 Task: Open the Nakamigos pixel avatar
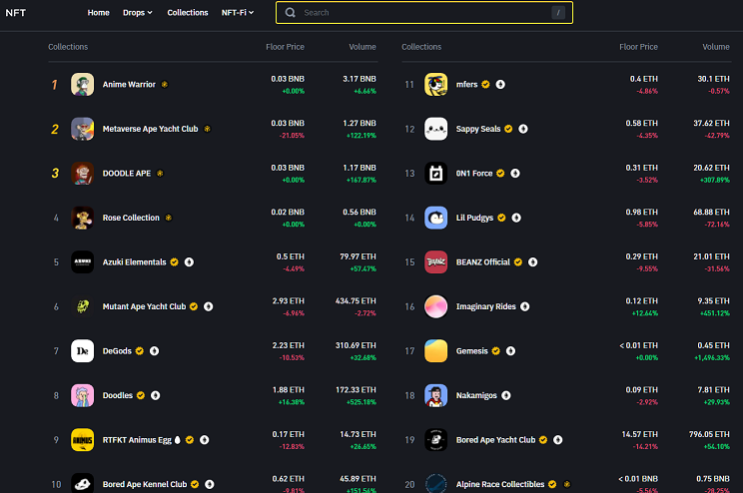pyautogui.click(x=436, y=395)
